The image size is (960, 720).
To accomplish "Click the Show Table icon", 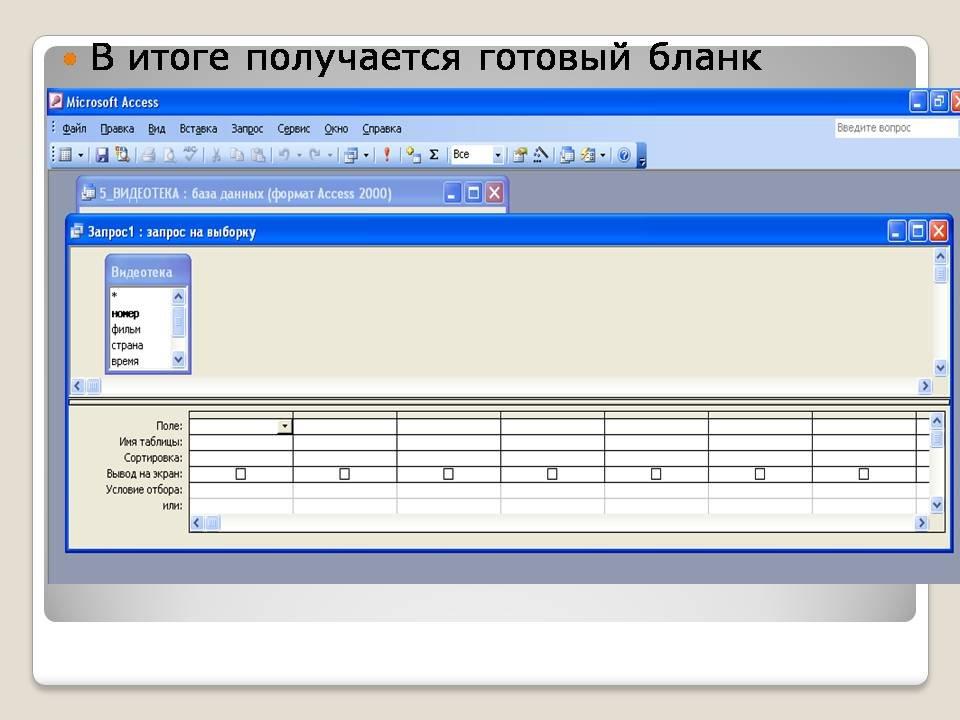I will pos(413,155).
